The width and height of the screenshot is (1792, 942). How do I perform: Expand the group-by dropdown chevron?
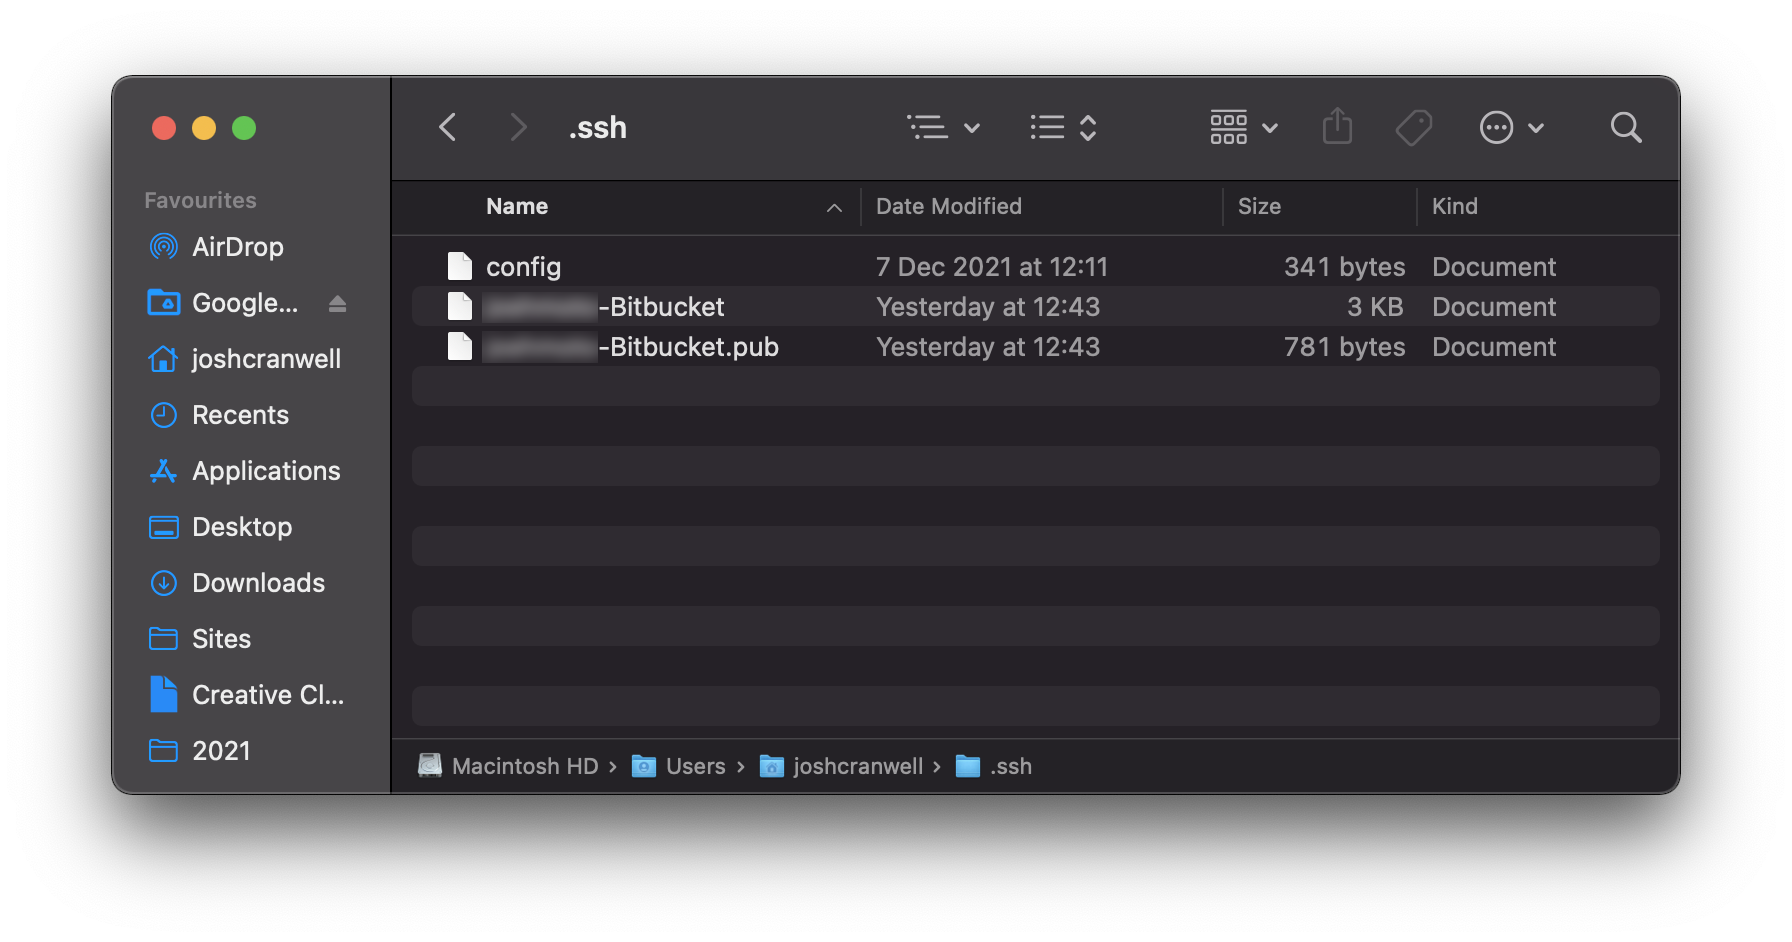pyautogui.click(x=1270, y=128)
